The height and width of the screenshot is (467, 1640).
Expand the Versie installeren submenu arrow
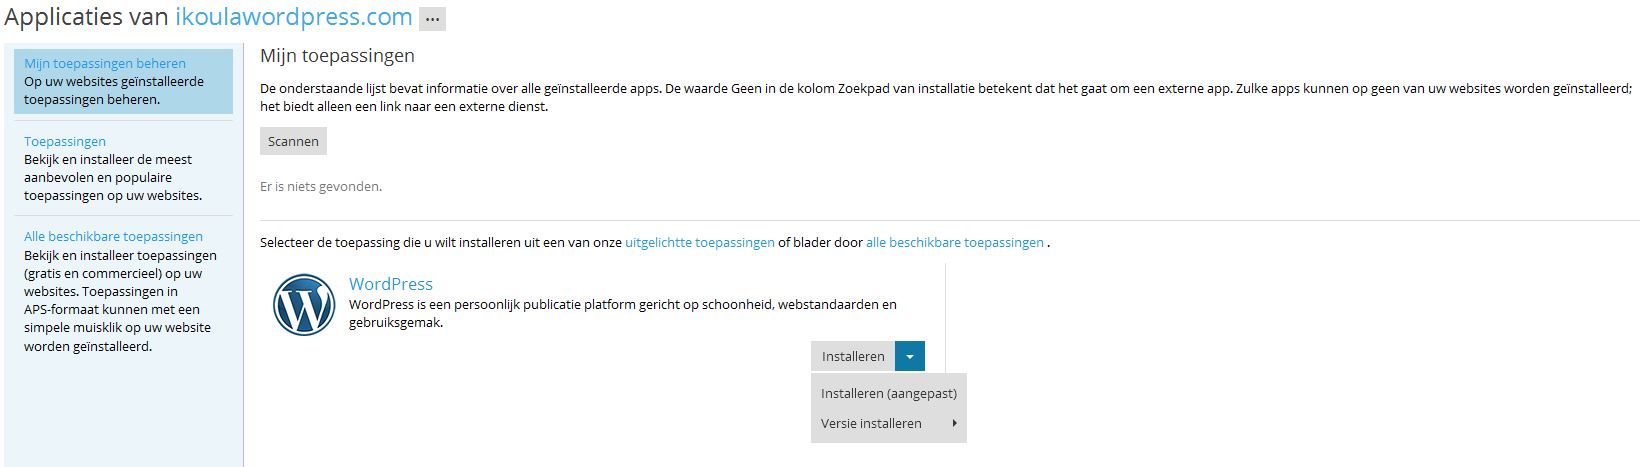(955, 424)
